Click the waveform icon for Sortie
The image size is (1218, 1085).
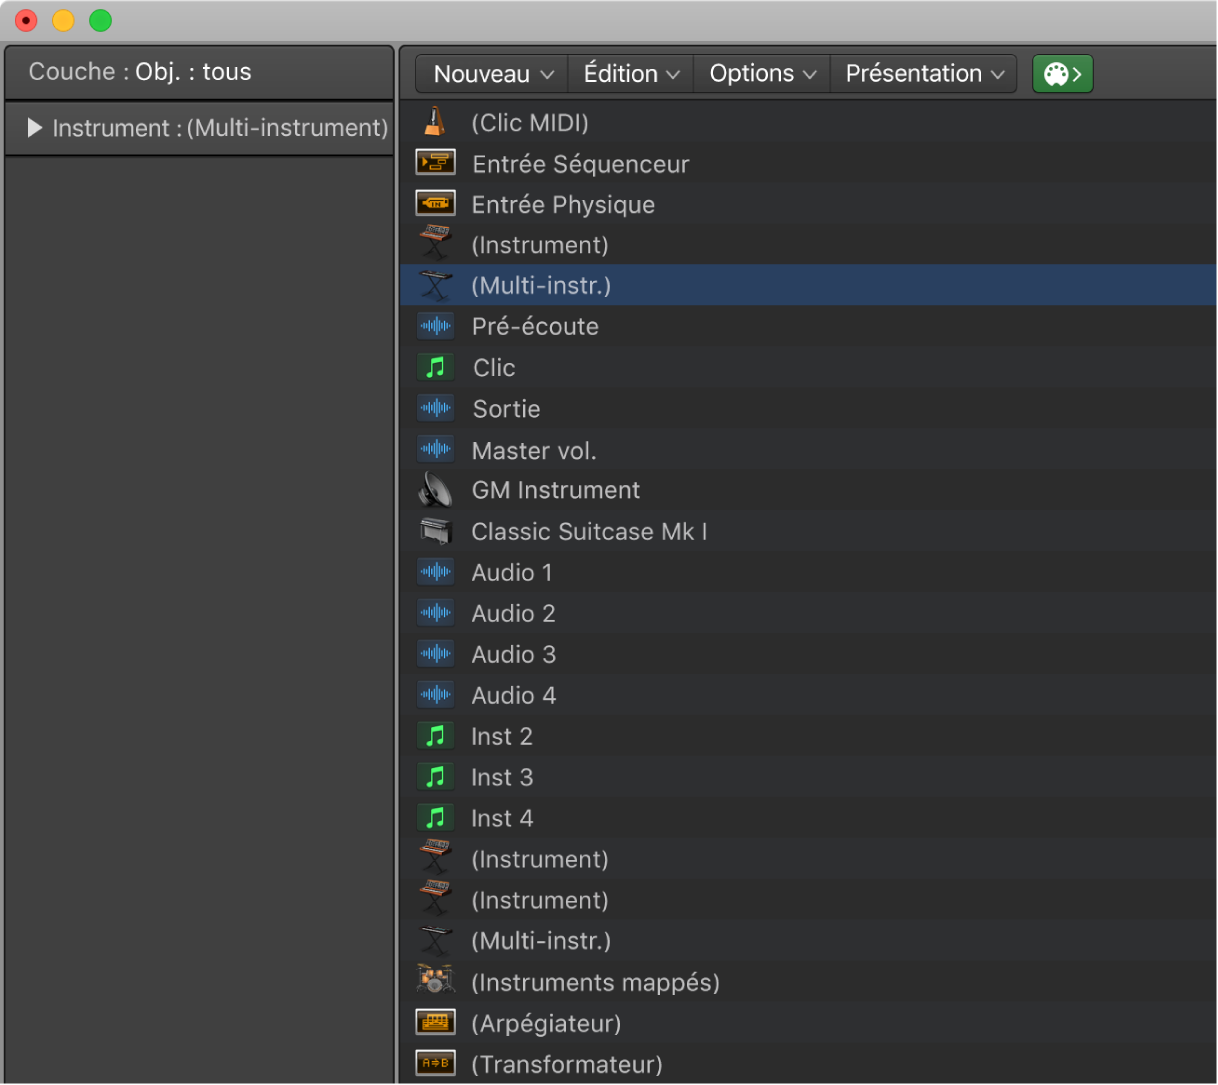coord(435,408)
